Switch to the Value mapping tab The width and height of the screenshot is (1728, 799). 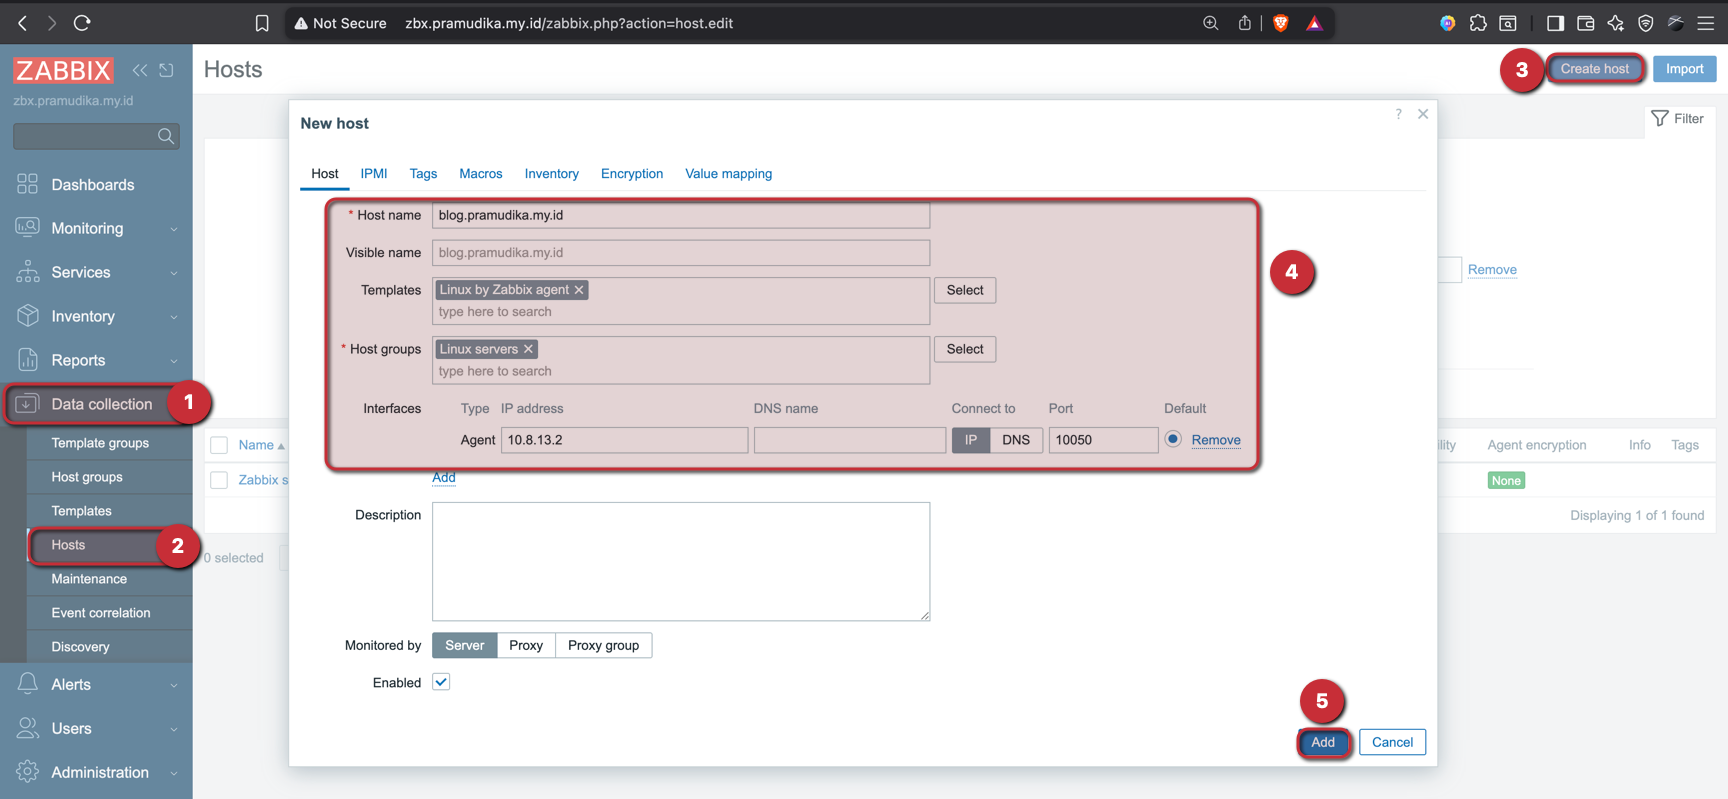point(729,173)
